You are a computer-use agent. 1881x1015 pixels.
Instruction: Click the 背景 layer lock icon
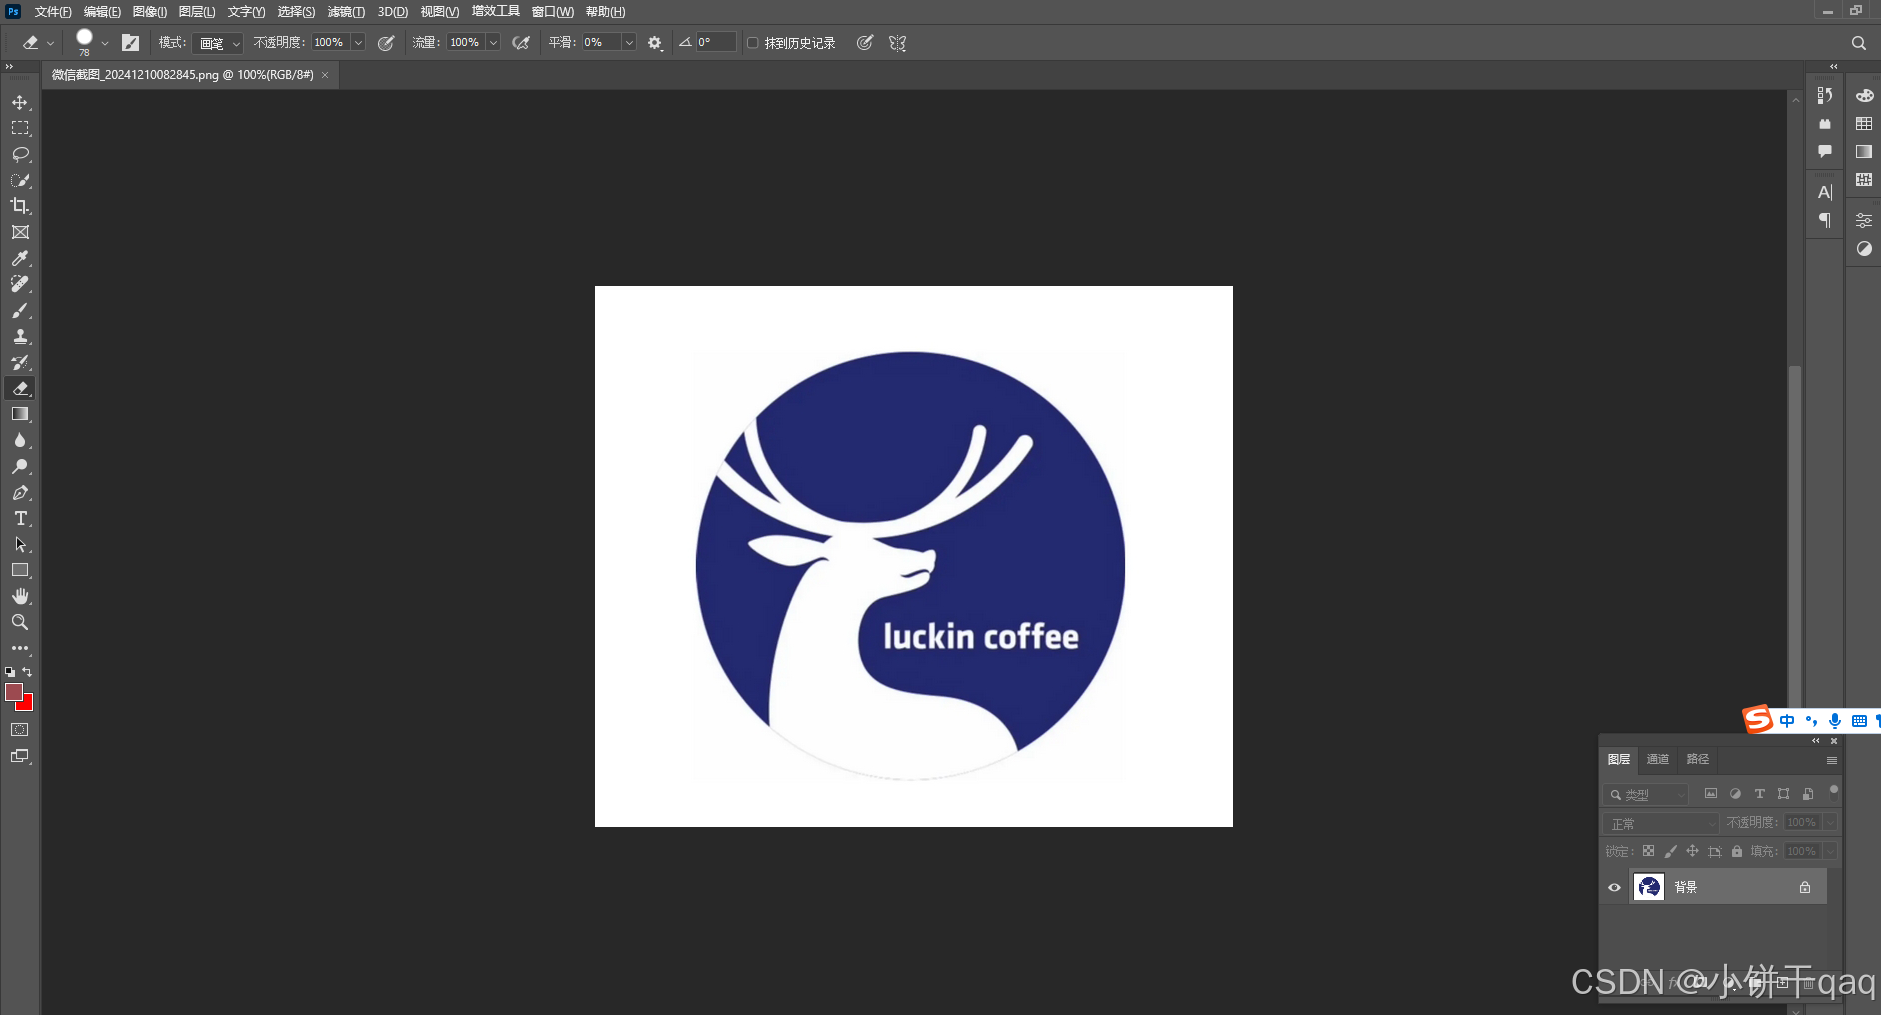[1805, 887]
